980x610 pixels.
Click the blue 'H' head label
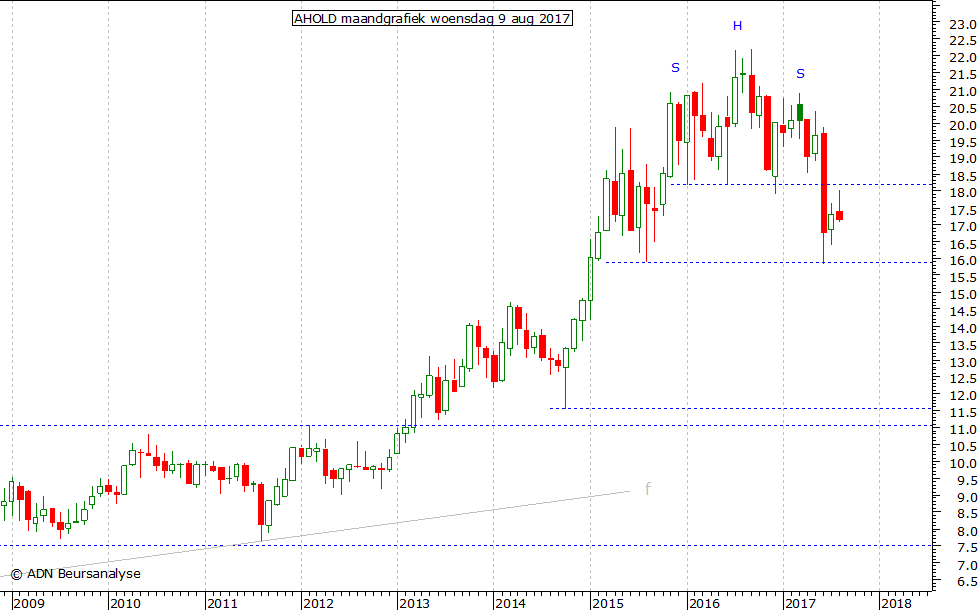coord(738,26)
